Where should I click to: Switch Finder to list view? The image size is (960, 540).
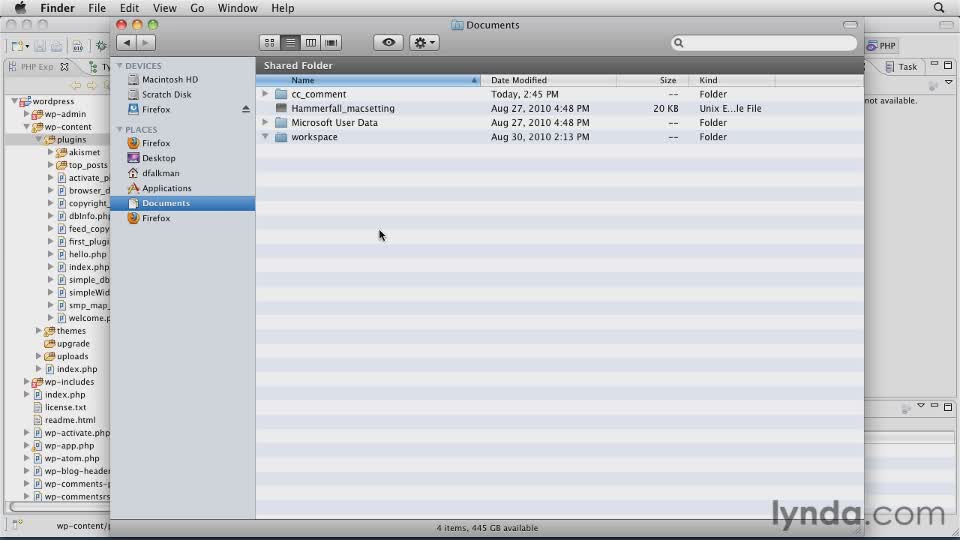(x=290, y=43)
